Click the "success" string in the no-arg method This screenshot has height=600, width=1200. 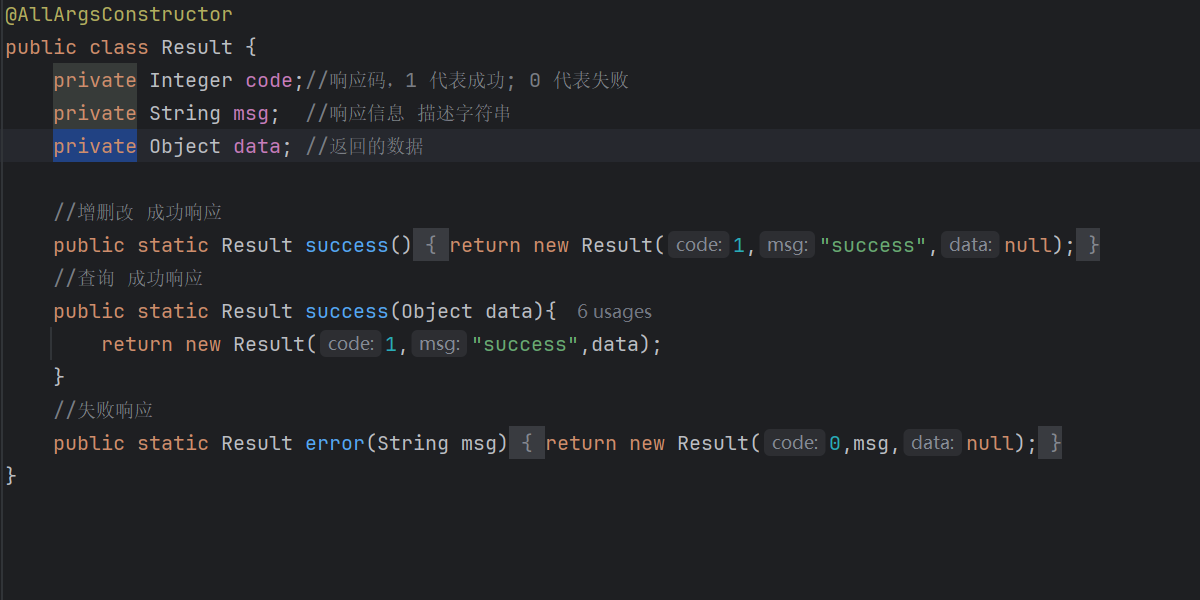point(874,245)
